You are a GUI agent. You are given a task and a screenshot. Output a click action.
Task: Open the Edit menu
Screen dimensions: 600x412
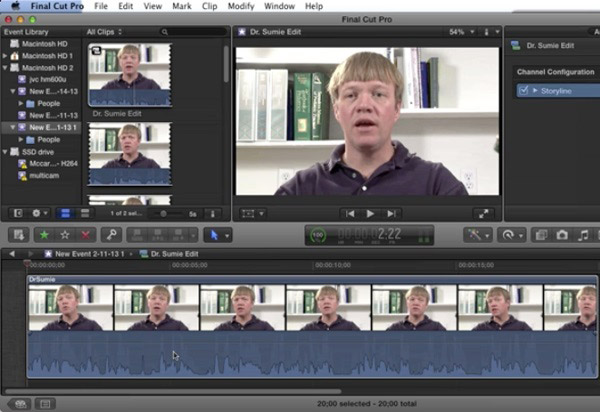pos(126,6)
